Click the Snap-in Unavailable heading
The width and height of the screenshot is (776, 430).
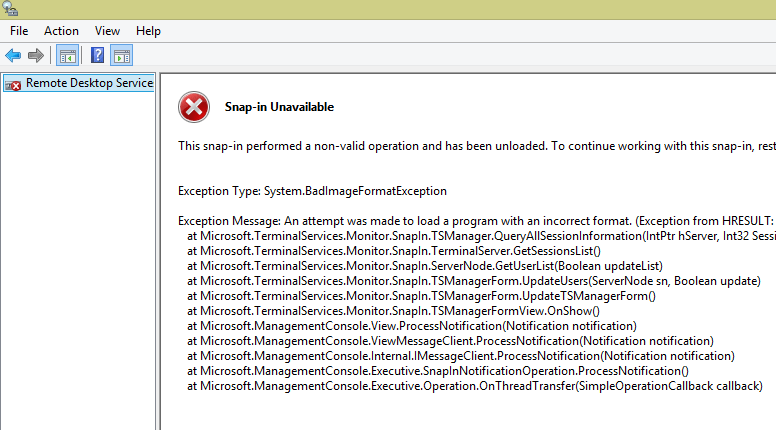279,107
